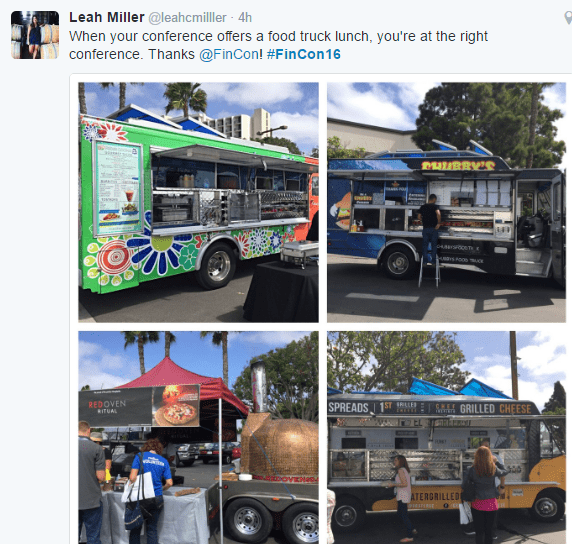
Task: Enlarge the Chubby's food truck photo
Action: pyautogui.click(x=446, y=202)
